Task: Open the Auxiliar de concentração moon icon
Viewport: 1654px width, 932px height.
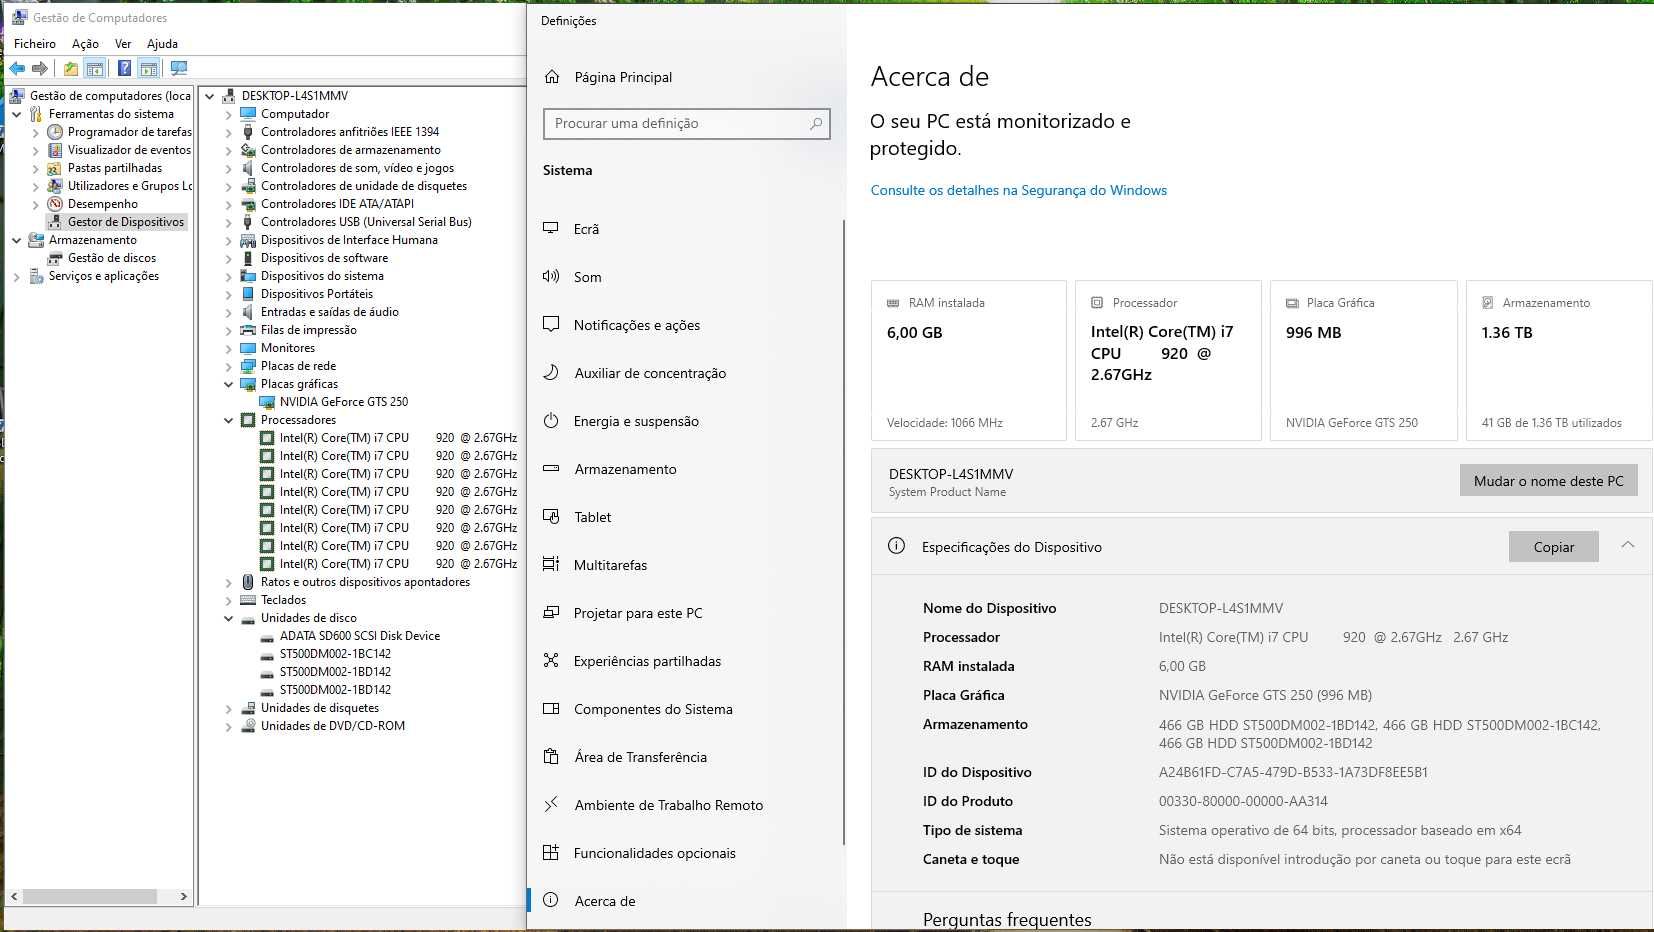Action: coord(551,372)
